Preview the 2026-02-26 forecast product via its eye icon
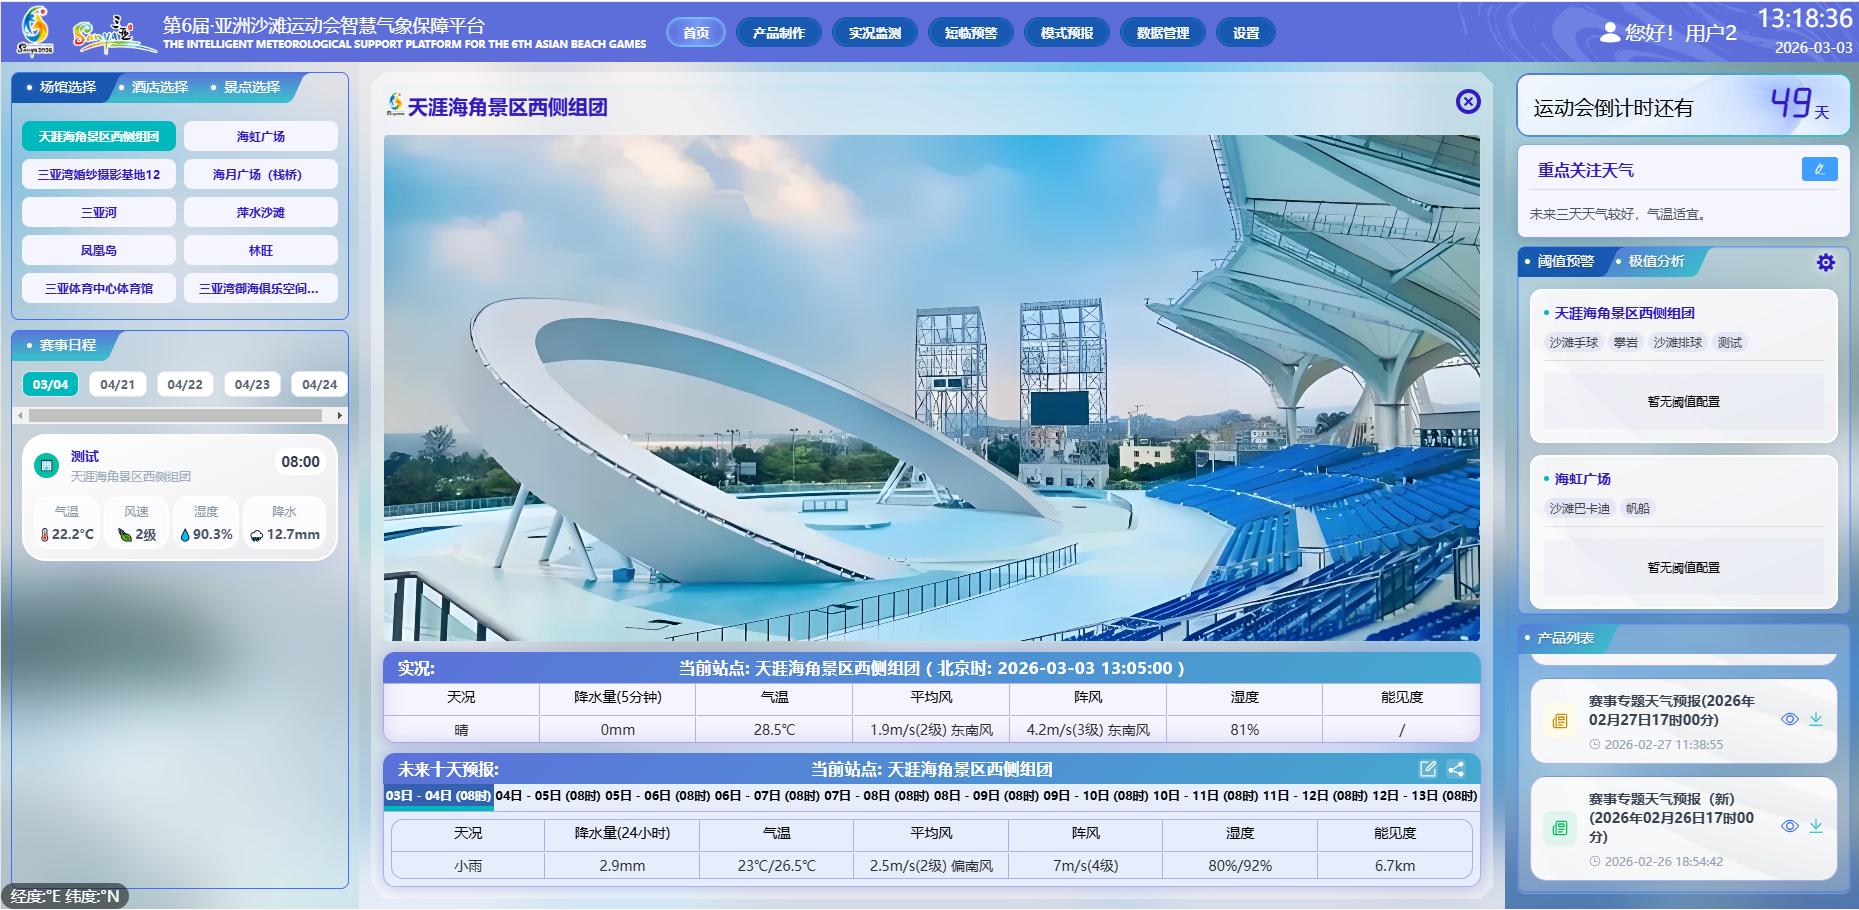This screenshot has height=910, width=1859. (1790, 826)
